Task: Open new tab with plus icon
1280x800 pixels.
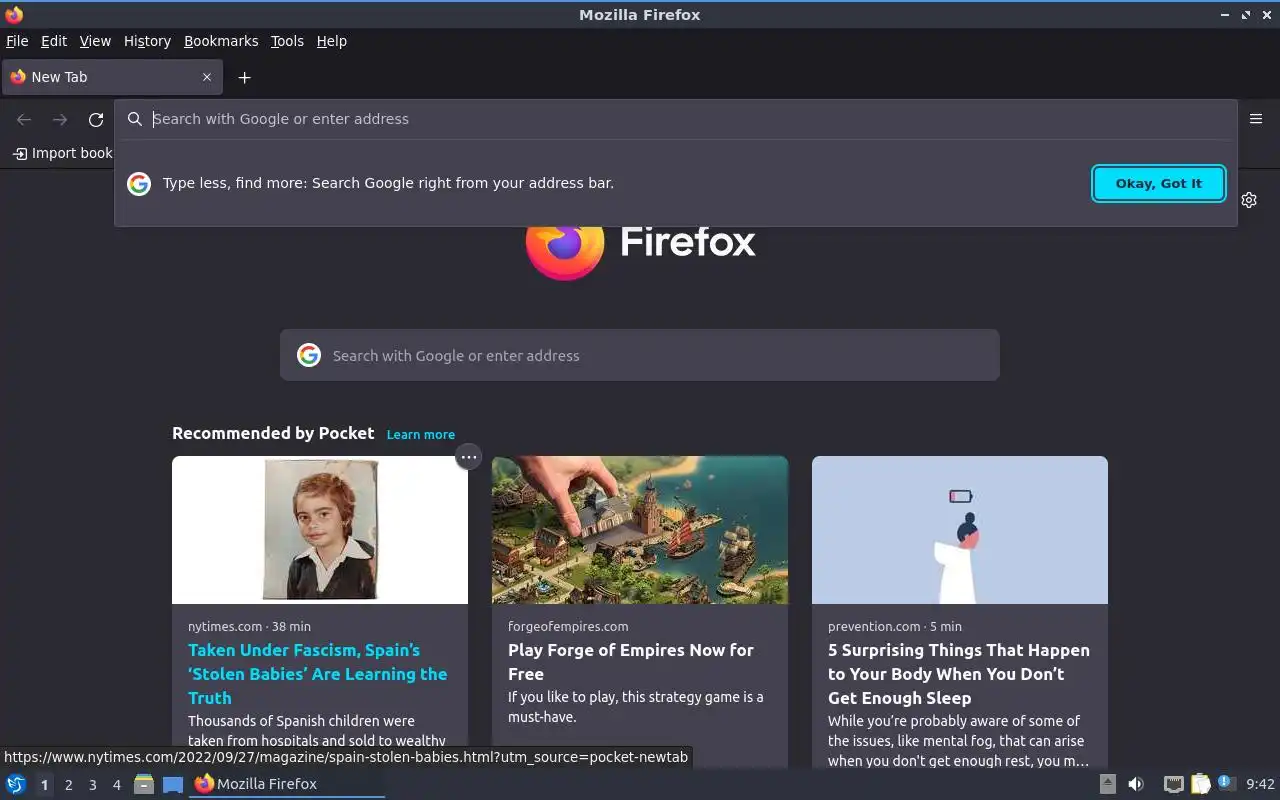Action: coord(244,77)
